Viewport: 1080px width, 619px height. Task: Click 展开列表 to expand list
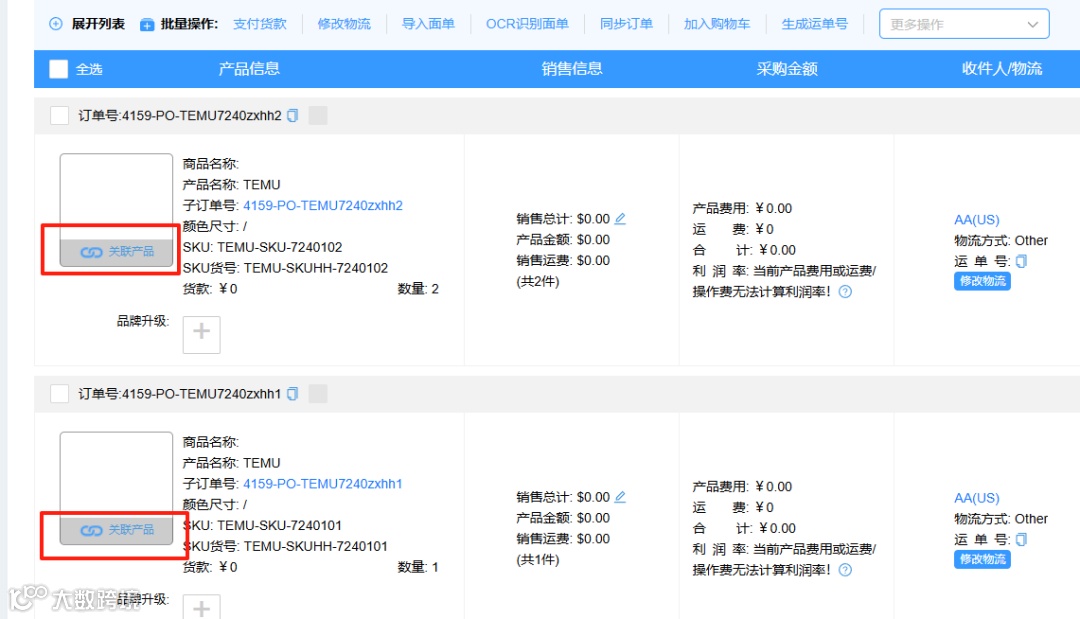(x=98, y=24)
